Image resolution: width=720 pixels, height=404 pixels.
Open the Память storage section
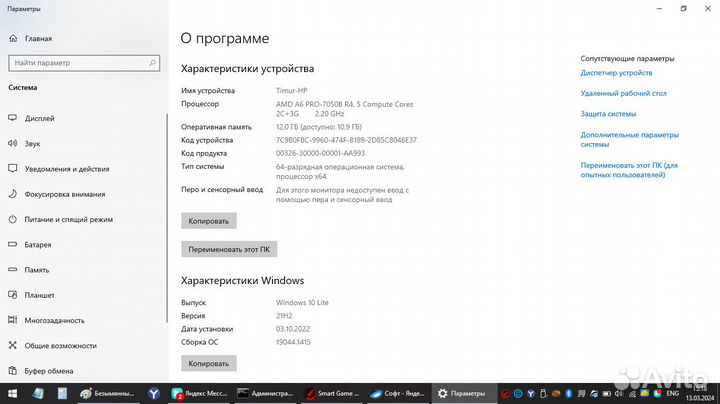(28, 269)
